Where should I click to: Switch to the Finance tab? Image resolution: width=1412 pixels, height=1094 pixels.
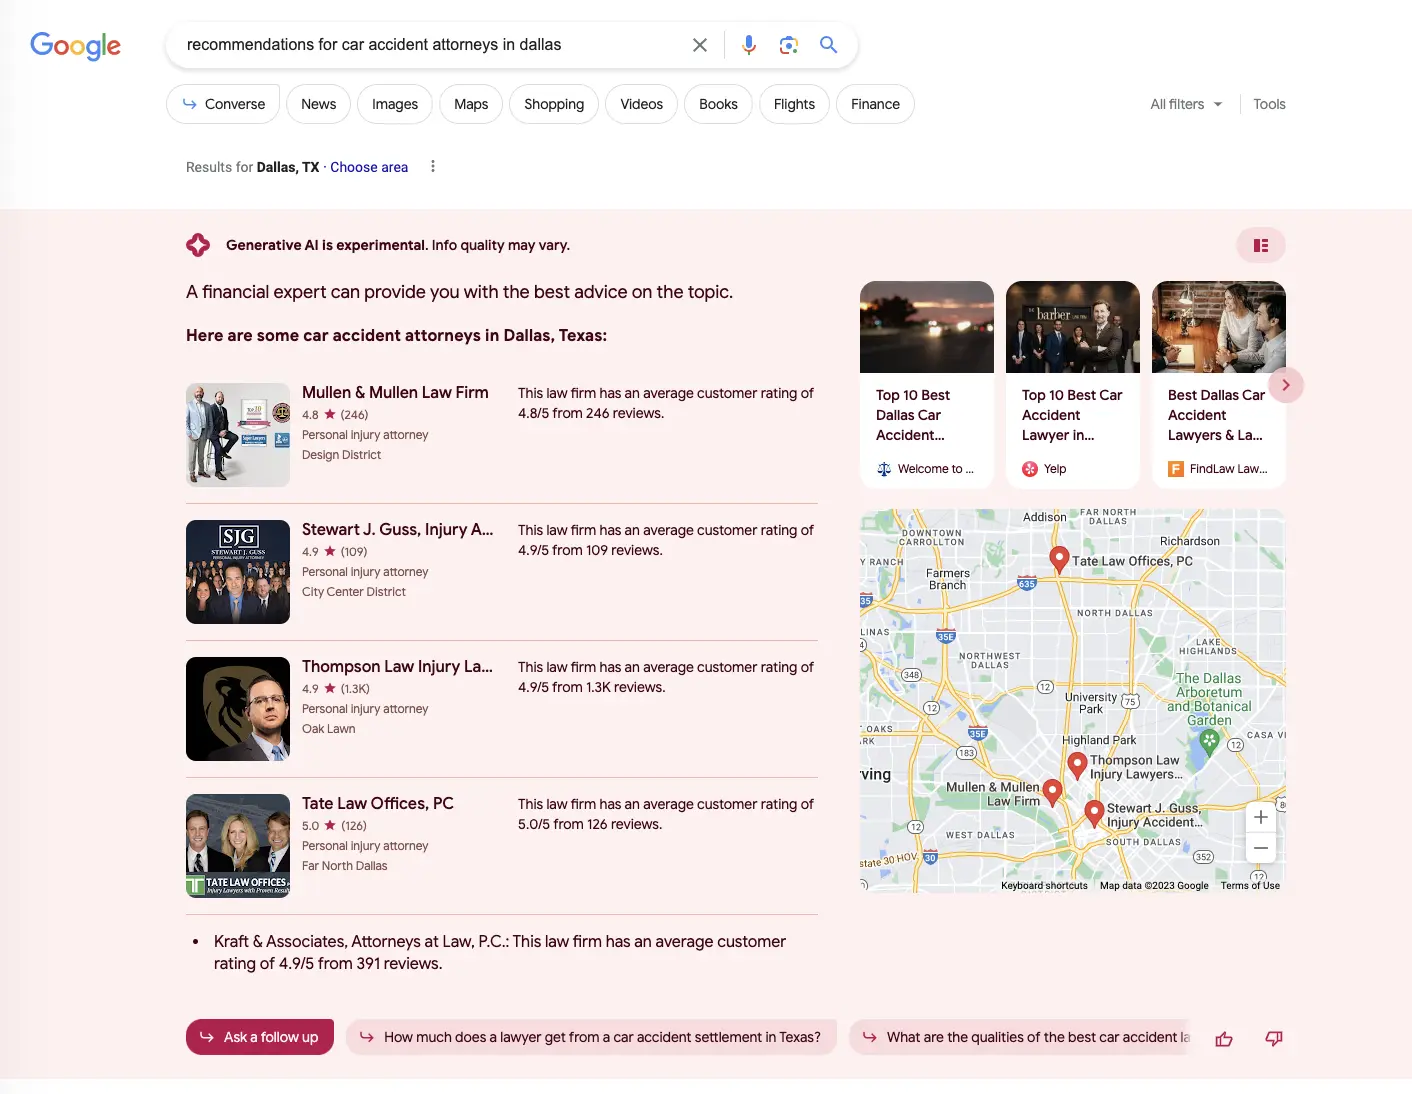pyautogui.click(x=876, y=104)
